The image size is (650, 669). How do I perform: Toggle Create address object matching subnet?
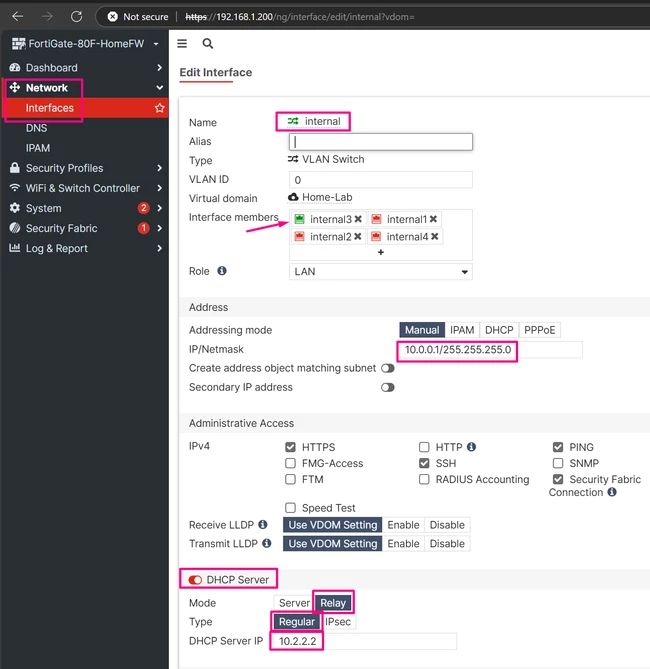tap(388, 368)
